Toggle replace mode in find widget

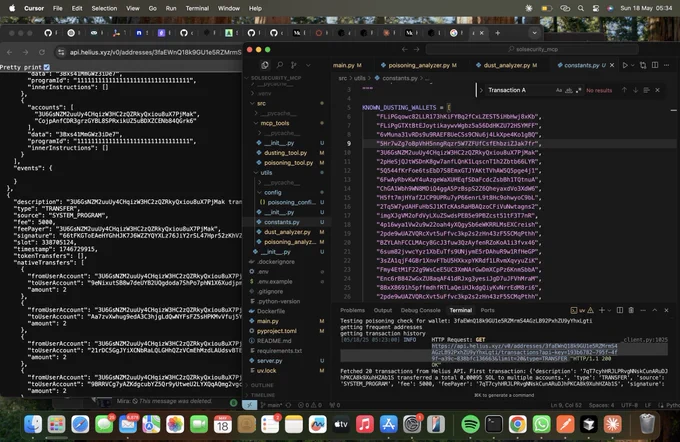point(481,90)
